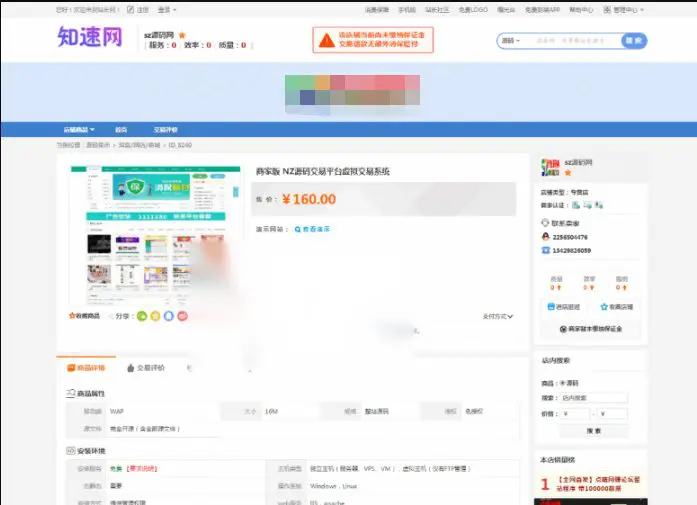Focus the minimum price input field
The width and height of the screenshot is (697, 505).
[x=575, y=414]
